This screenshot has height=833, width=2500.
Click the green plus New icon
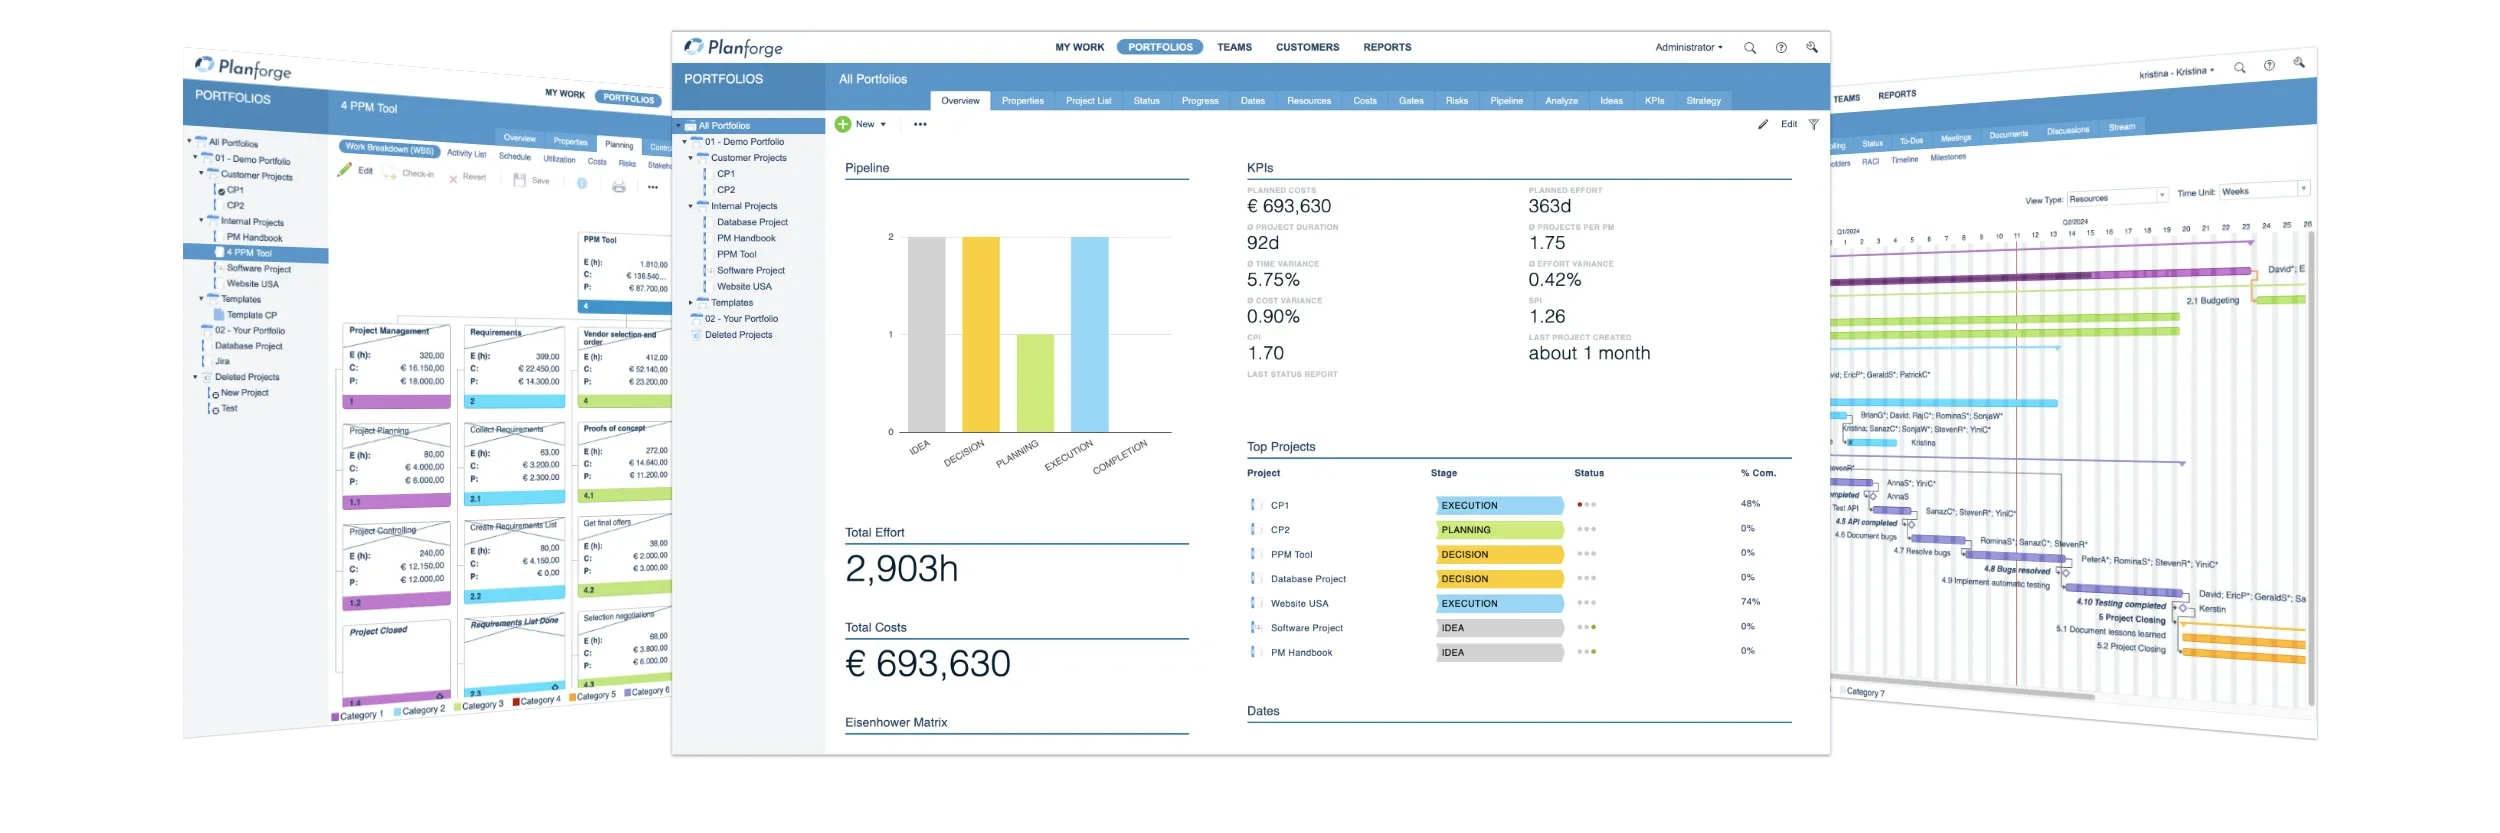843,124
